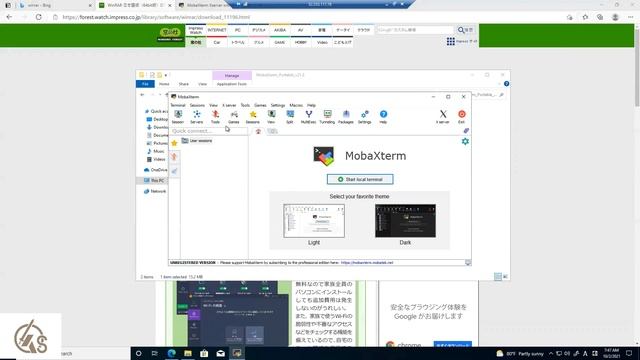
Task: Open Microsoft Edge from the taskbar
Action: coord(171,353)
